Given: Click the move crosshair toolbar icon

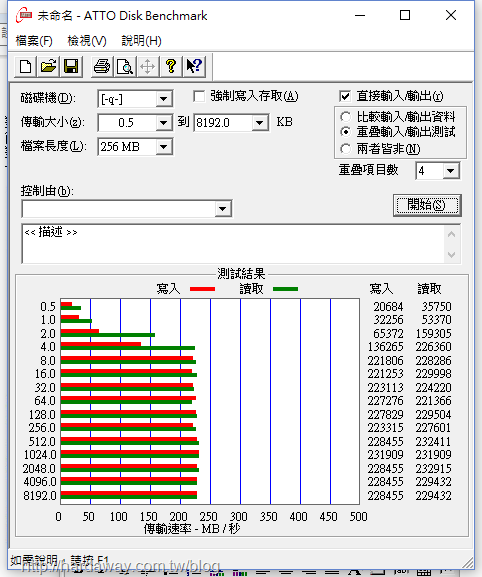Looking at the screenshot, I should point(148,67).
